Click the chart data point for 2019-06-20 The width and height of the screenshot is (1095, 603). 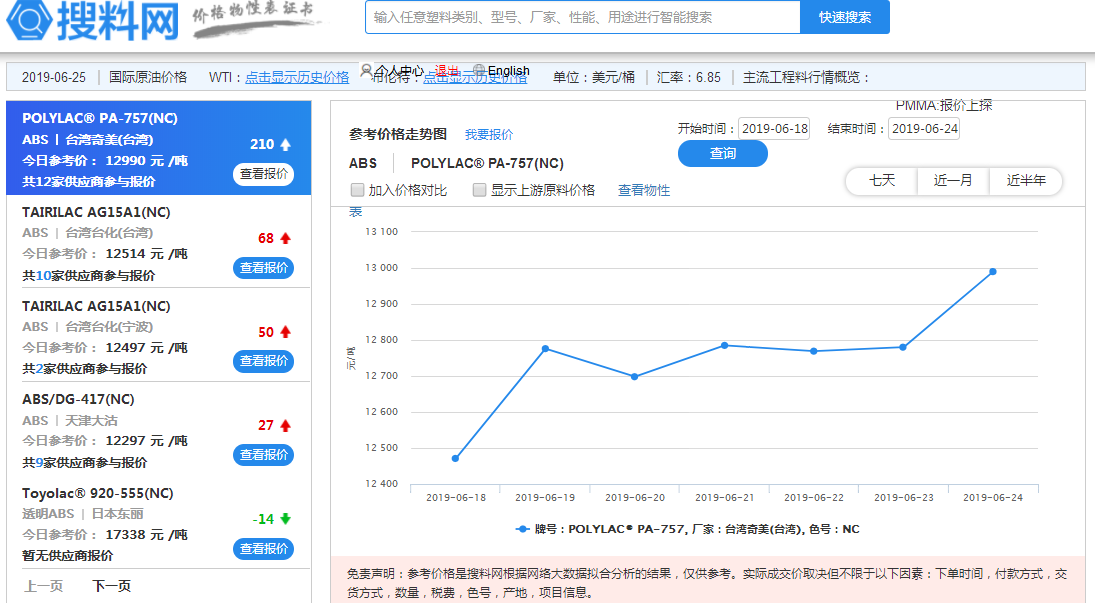(x=634, y=377)
